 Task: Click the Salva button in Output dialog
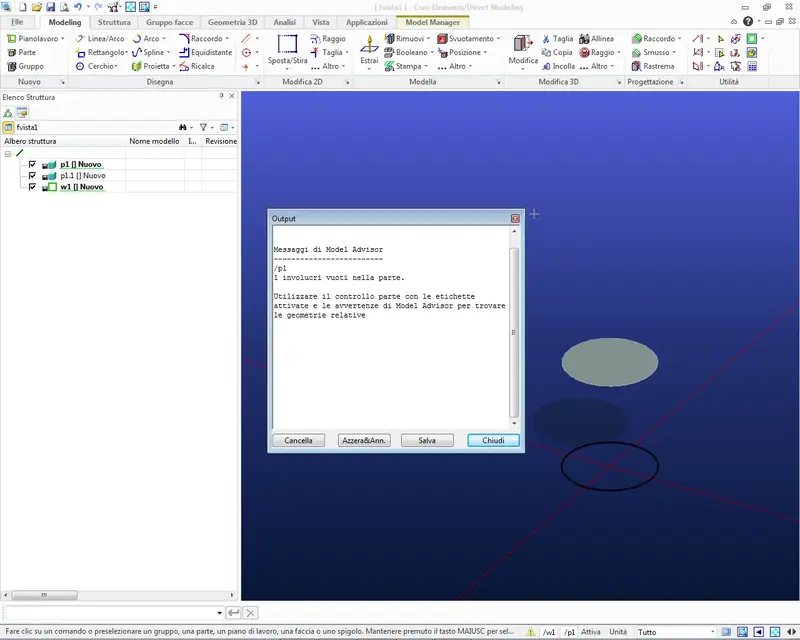coord(427,440)
